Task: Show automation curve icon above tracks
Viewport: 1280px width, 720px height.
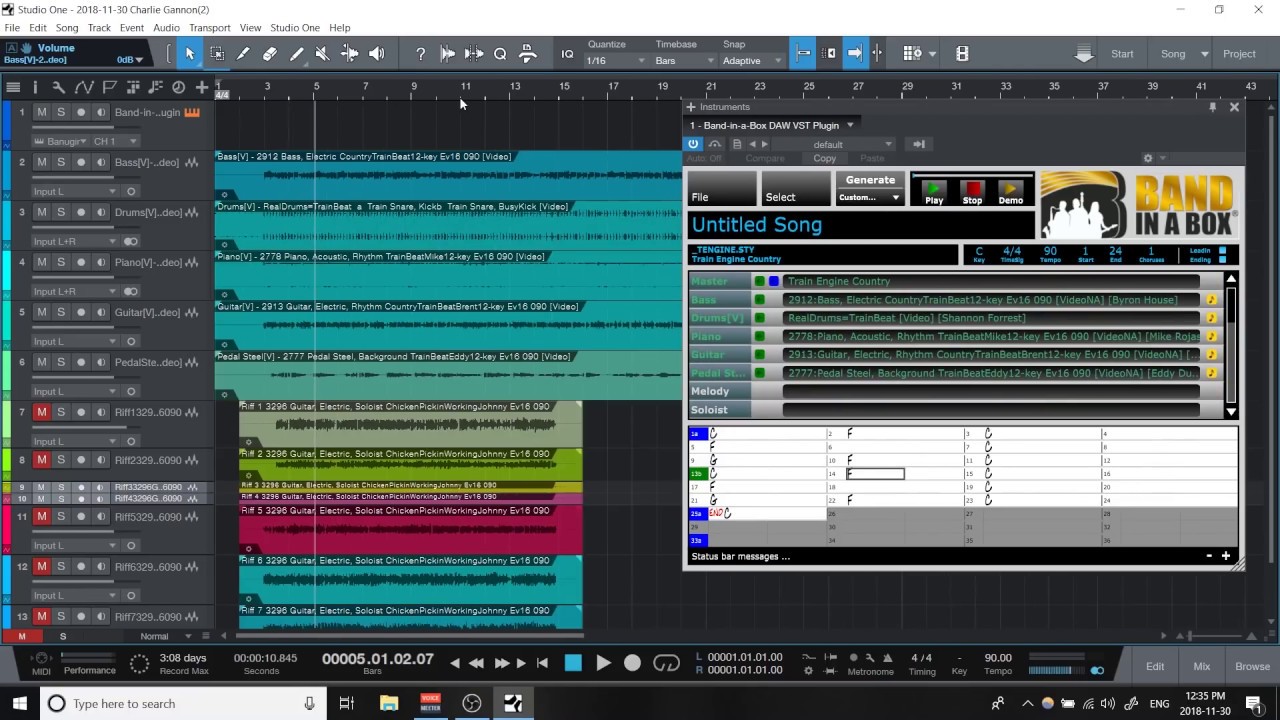Action: tap(84, 87)
